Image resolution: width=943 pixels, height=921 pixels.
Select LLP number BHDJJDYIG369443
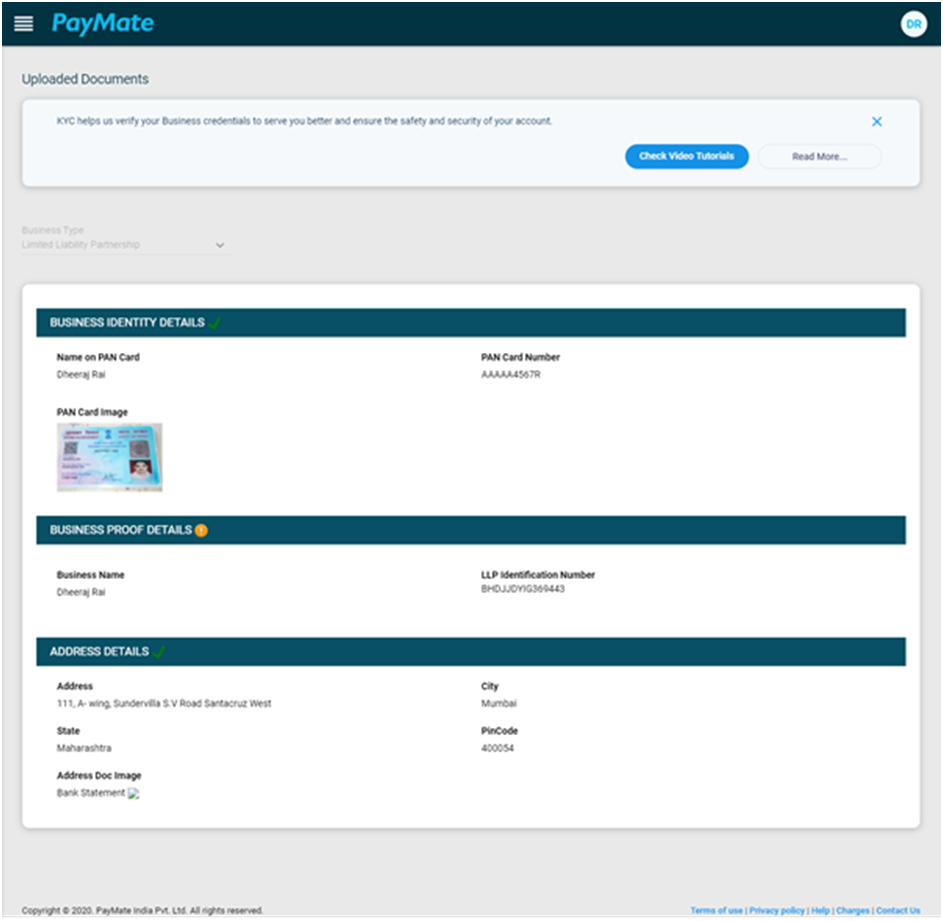tap(523, 588)
